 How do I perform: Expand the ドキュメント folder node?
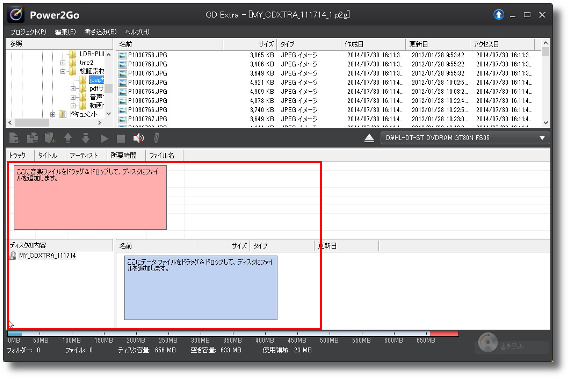tap(52, 114)
